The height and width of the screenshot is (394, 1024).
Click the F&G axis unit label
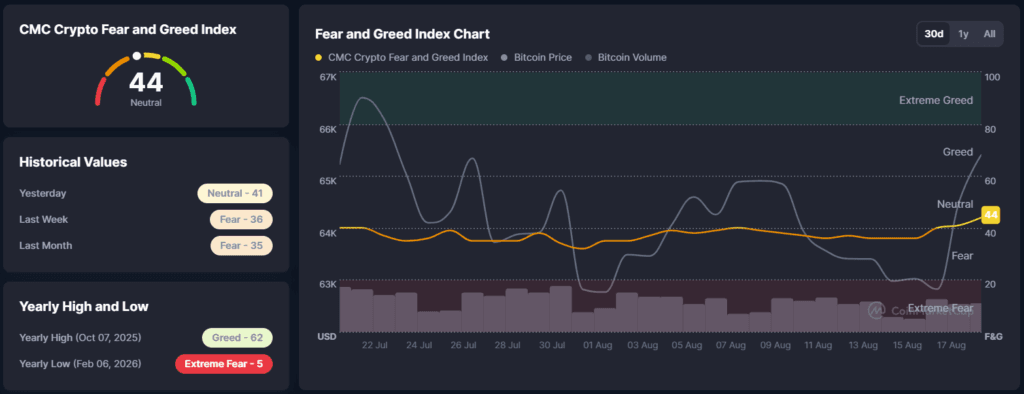(x=993, y=337)
